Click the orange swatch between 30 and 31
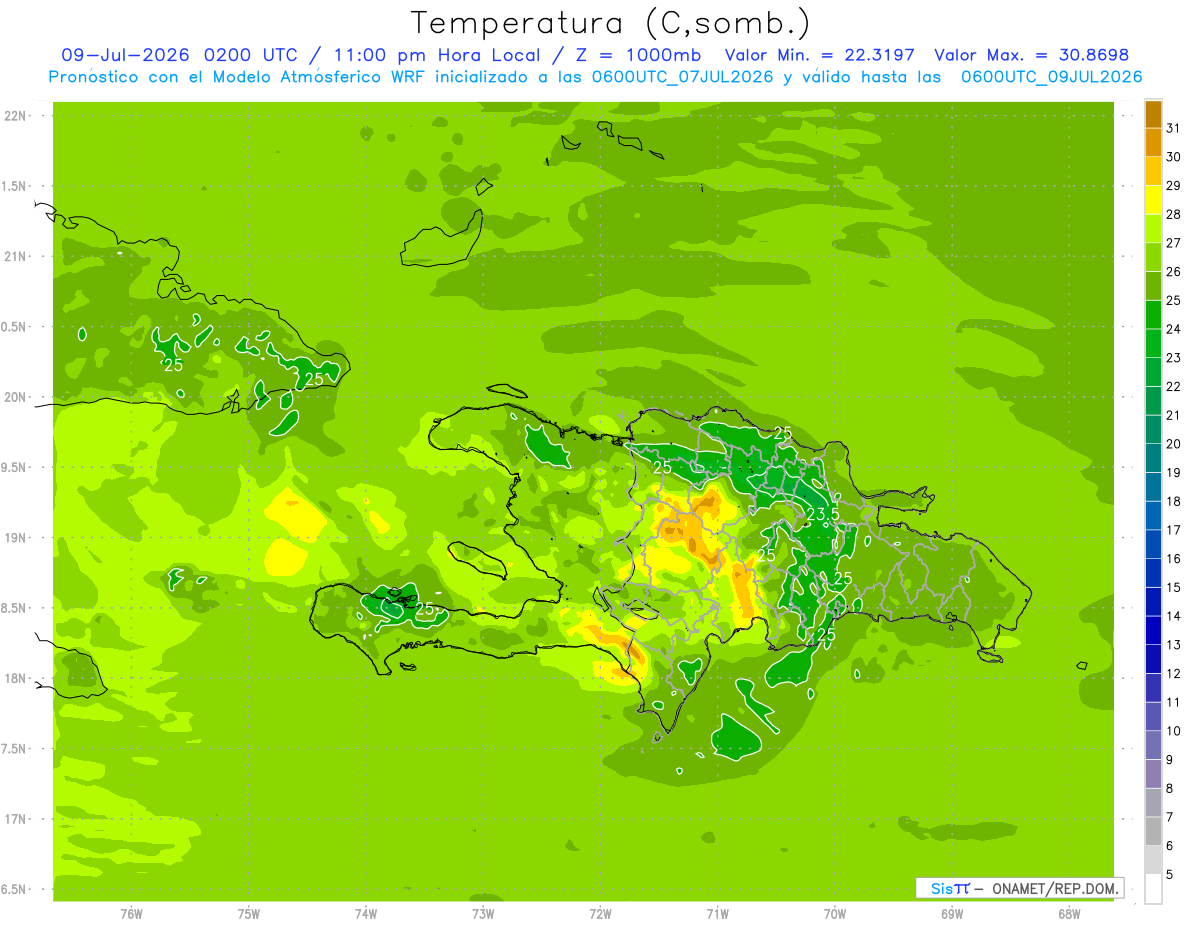The image size is (1200, 927). pyautogui.click(x=1153, y=143)
